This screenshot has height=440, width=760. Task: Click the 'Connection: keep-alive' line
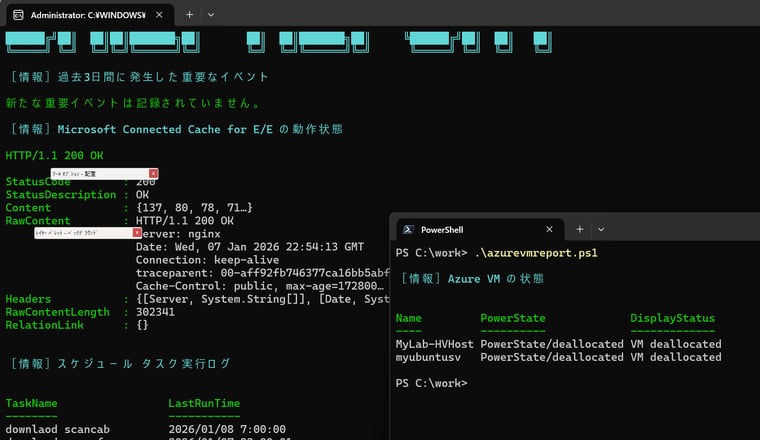point(207,260)
